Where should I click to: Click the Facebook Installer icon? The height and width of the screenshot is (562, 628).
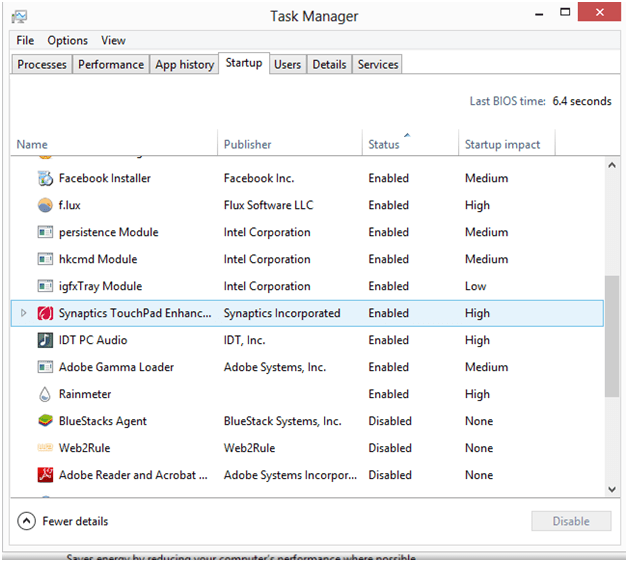click(x=45, y=179)
